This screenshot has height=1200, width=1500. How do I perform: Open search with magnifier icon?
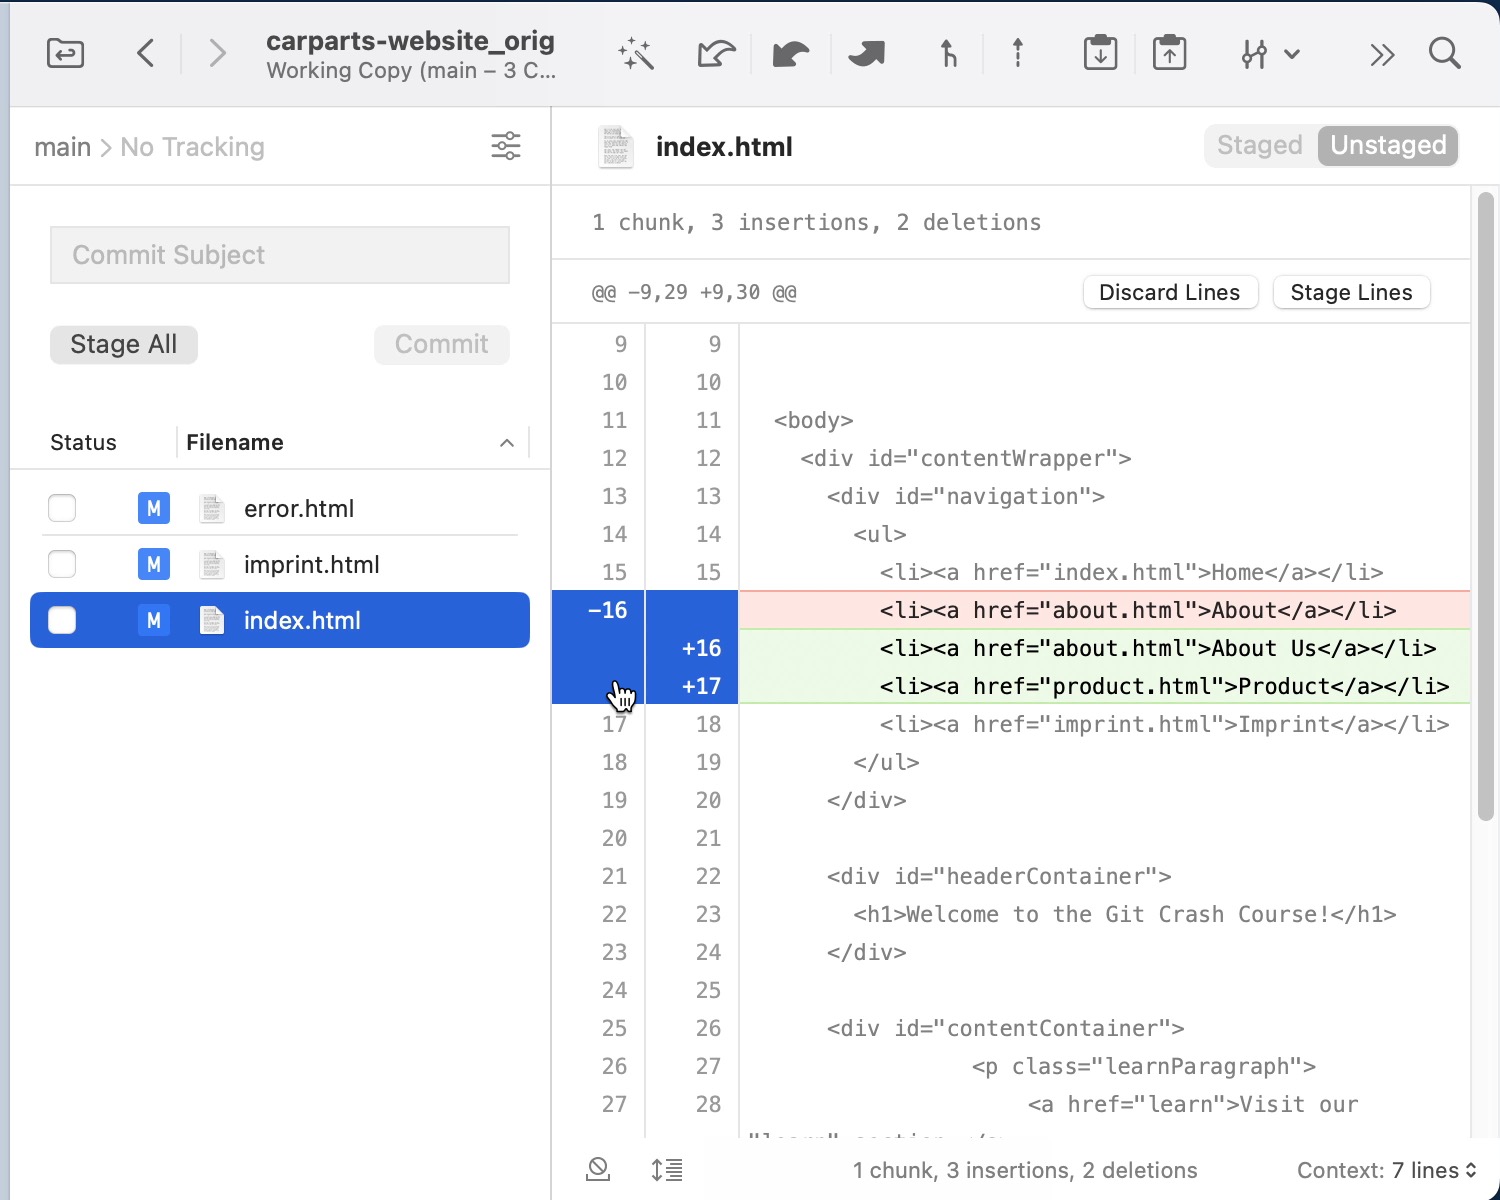pos(1445,53)
